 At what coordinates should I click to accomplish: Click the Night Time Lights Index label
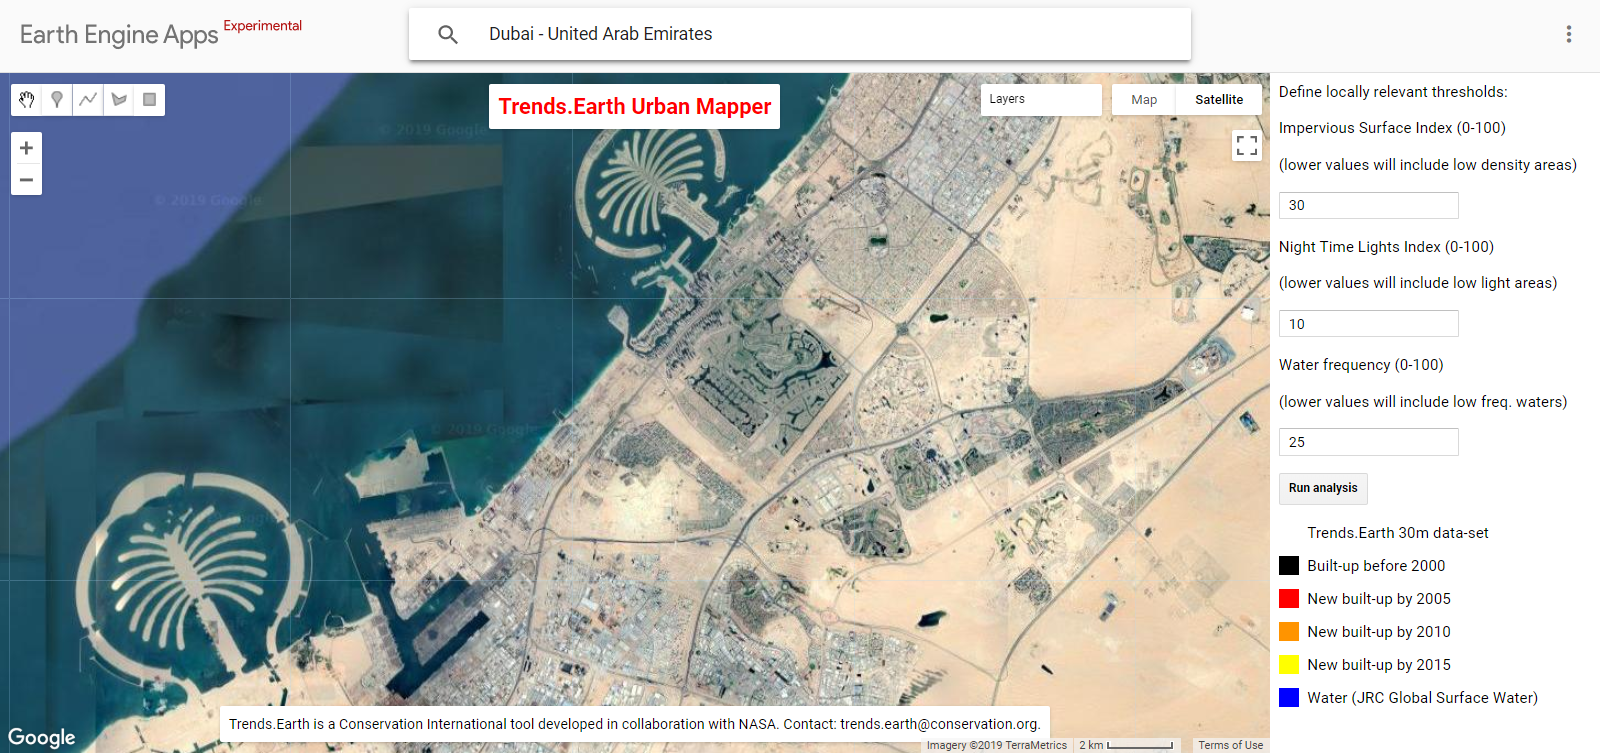[1386, 247]
